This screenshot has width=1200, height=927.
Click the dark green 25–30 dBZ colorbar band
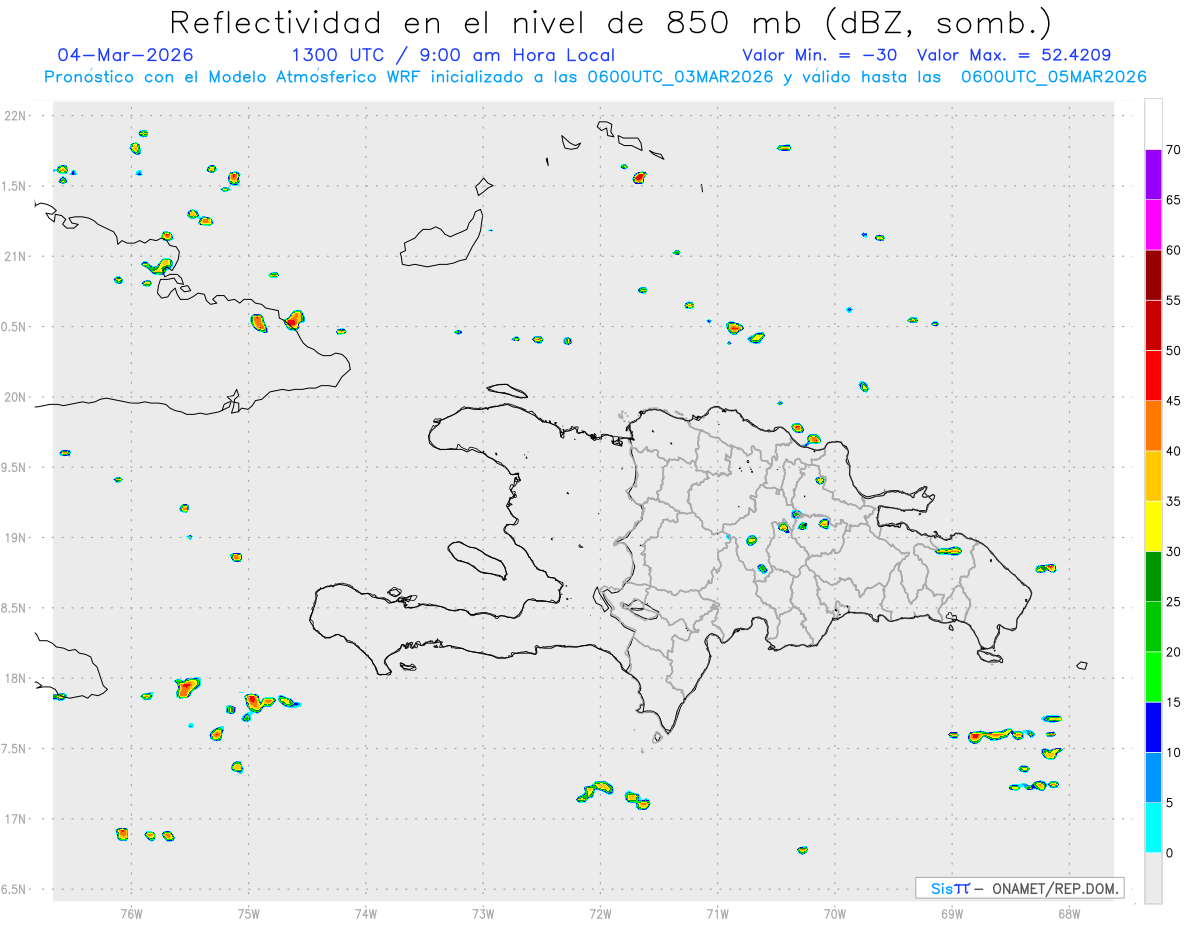(1153, 577)
